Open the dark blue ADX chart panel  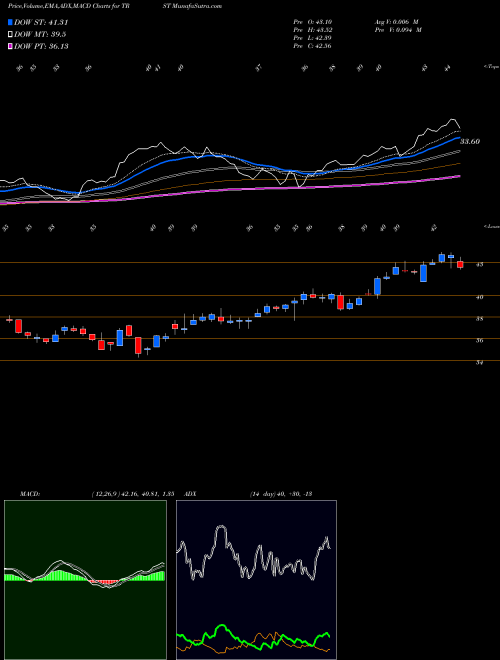click(256, 580)
